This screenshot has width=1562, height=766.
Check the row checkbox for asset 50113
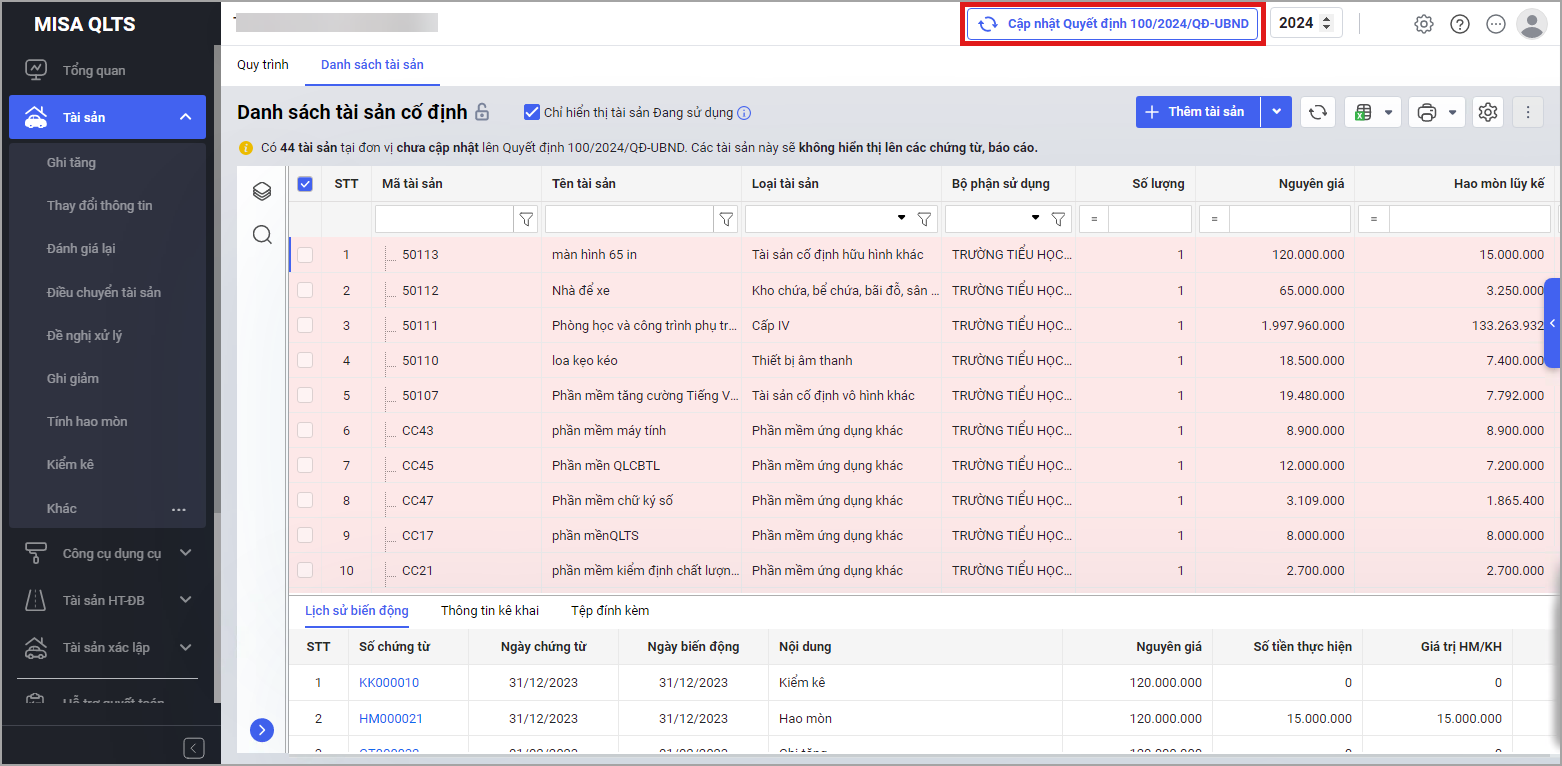(x=305, y=255)
